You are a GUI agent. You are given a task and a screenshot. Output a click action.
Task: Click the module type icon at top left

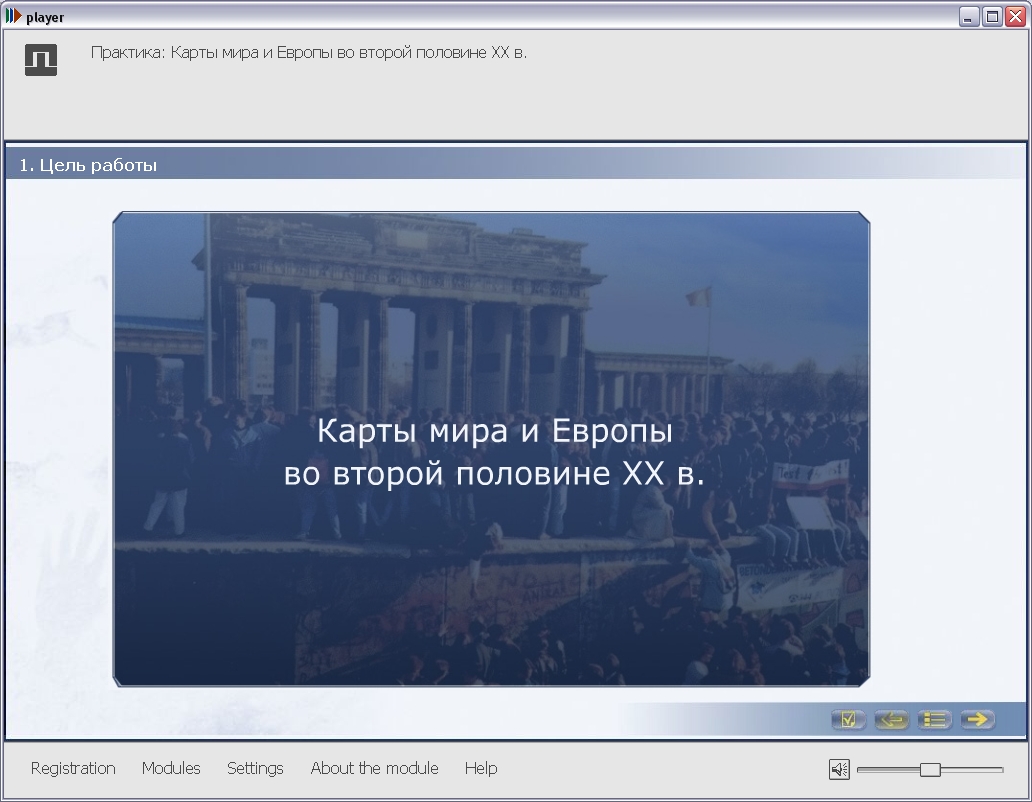pyautogui.click(x=41, y=60)
